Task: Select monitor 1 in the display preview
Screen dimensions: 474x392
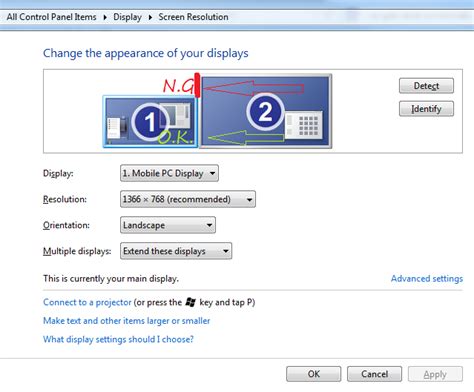Action: (x=150, y=122)
